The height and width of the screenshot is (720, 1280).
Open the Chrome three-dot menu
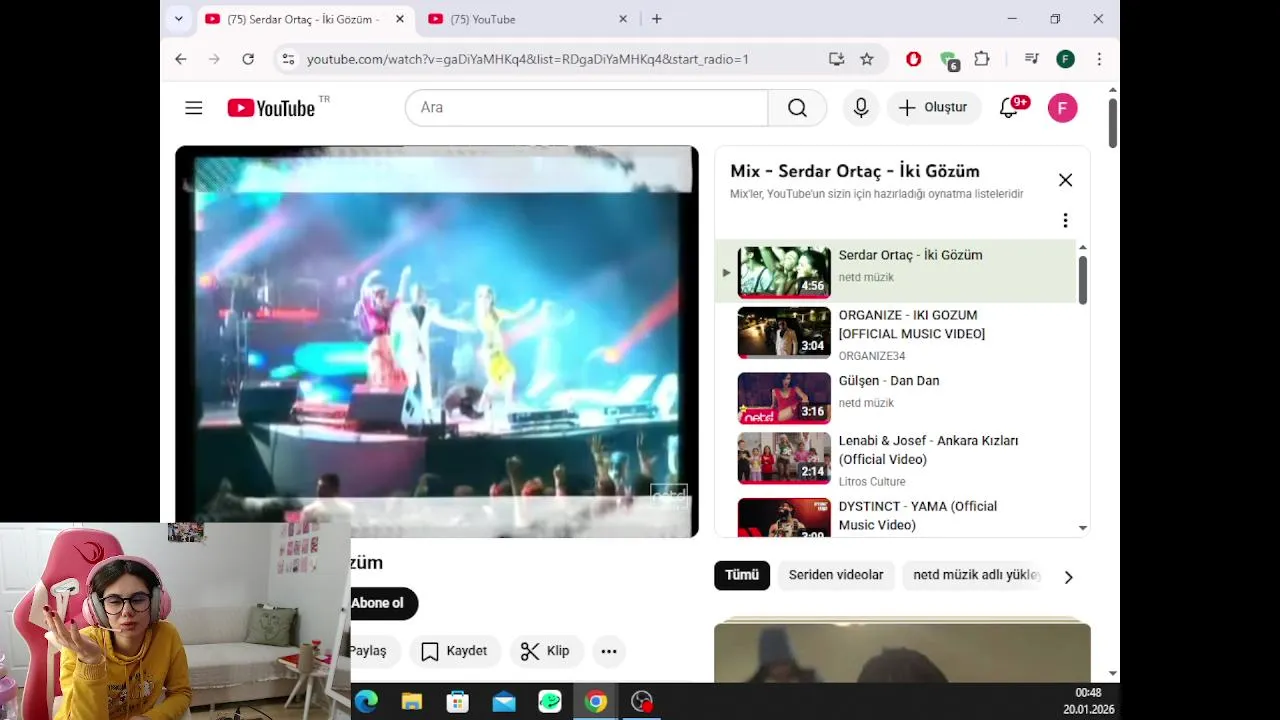click(x=1099, y=59)
